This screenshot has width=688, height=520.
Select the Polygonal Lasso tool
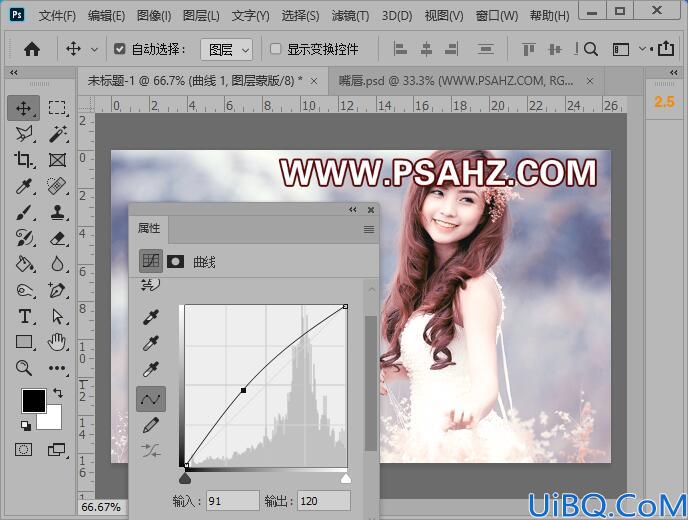point(24,134)
